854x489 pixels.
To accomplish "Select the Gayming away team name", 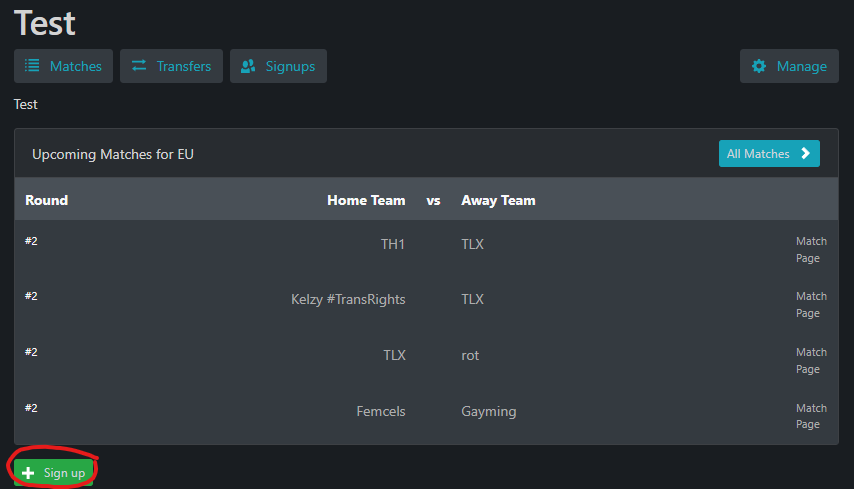I will tap(488, 411).
